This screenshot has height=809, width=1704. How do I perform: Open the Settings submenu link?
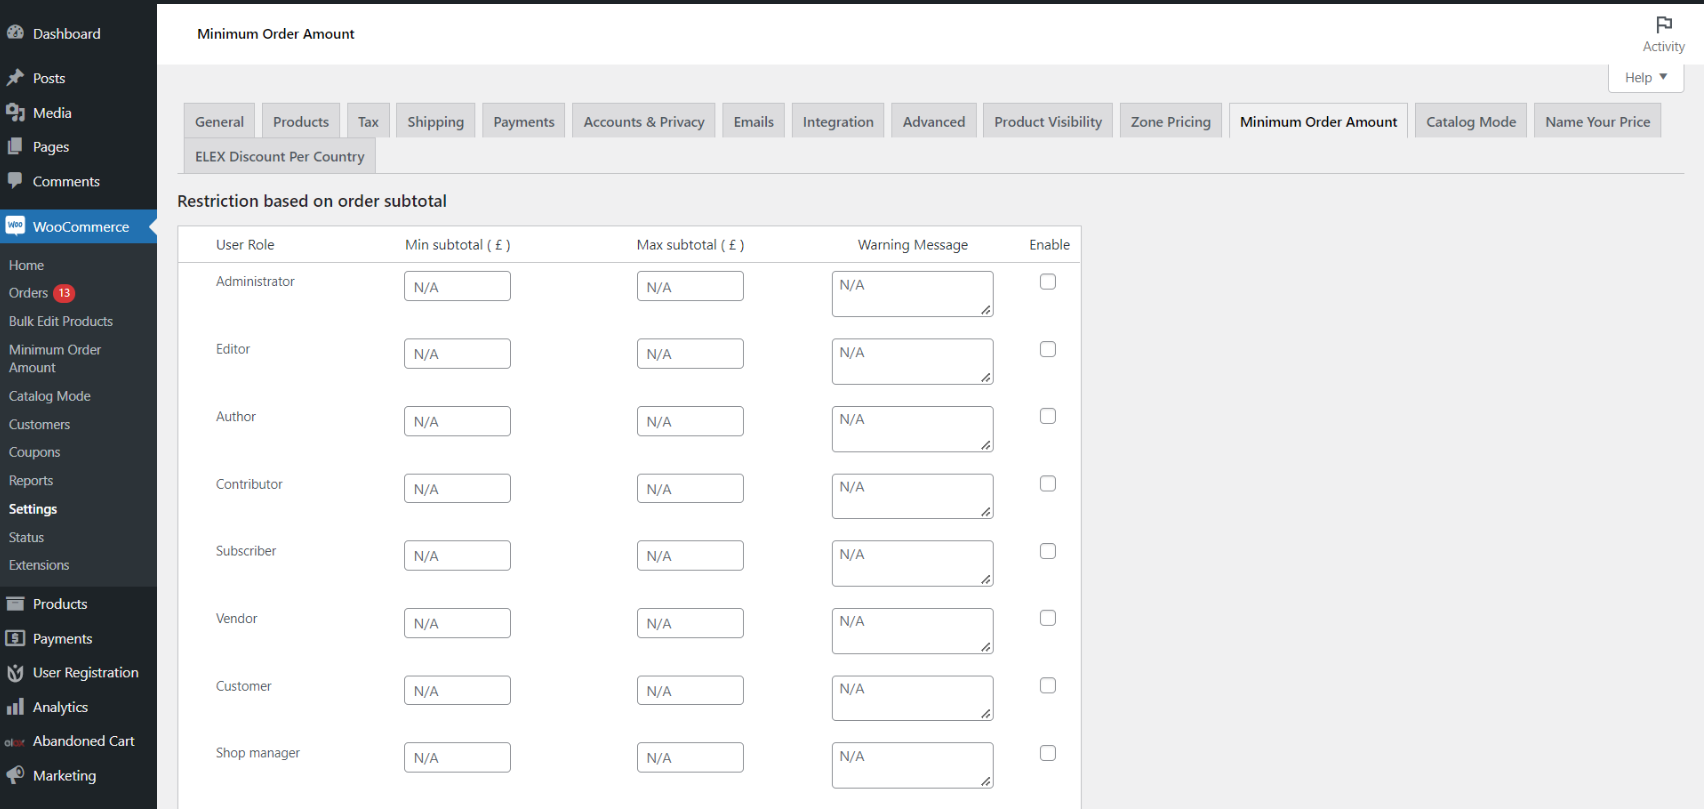33,509
